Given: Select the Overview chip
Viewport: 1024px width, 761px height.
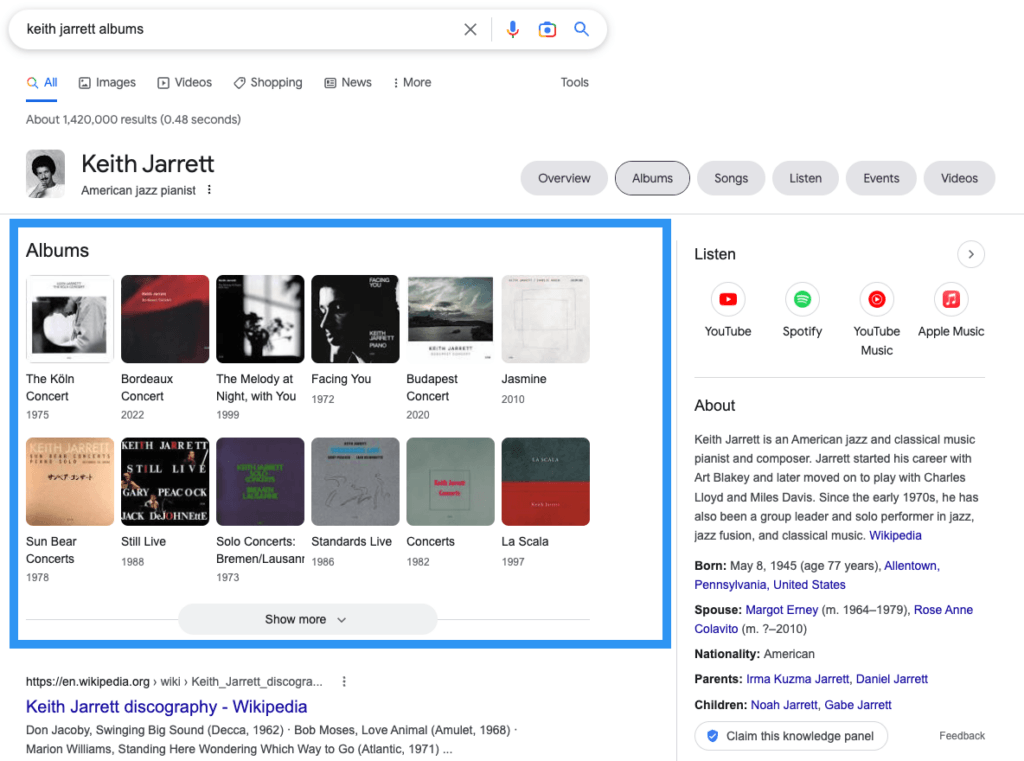Looking at the screenshot, I should pyautogui.click(x=564, y=178).
